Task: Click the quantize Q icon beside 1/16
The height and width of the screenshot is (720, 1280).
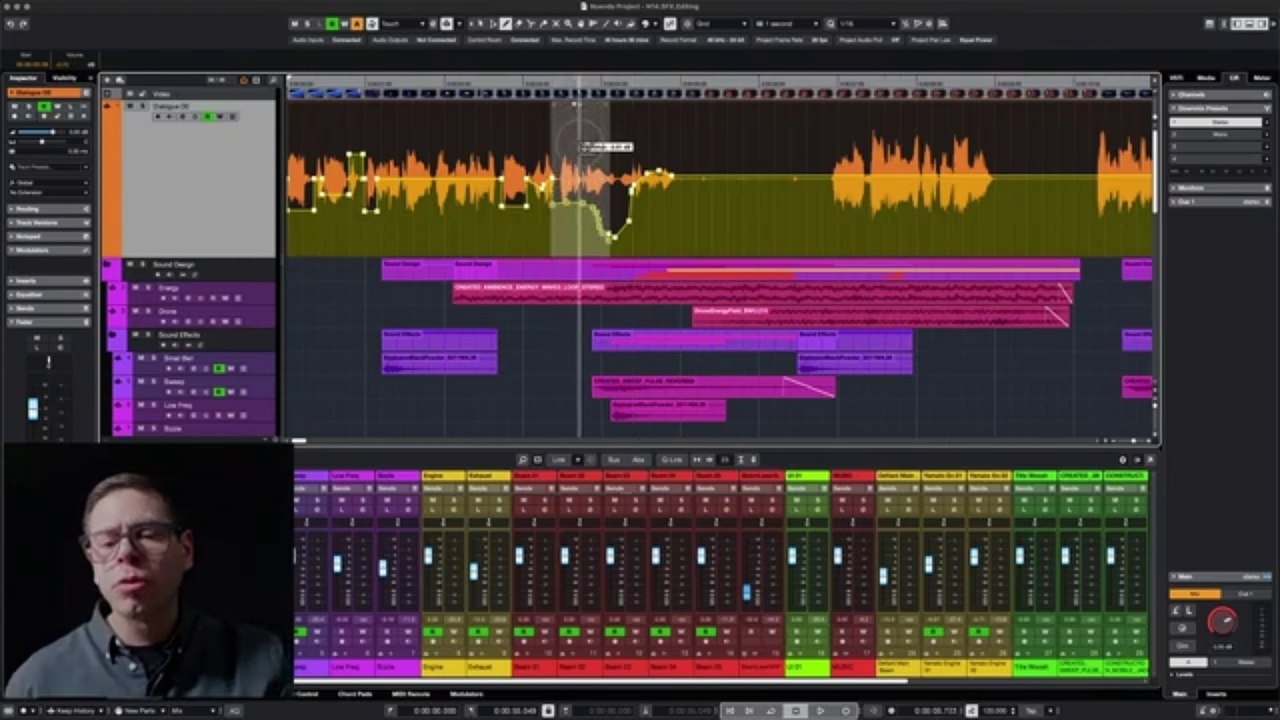Action: pyautogui.click(x=831, y=23)
